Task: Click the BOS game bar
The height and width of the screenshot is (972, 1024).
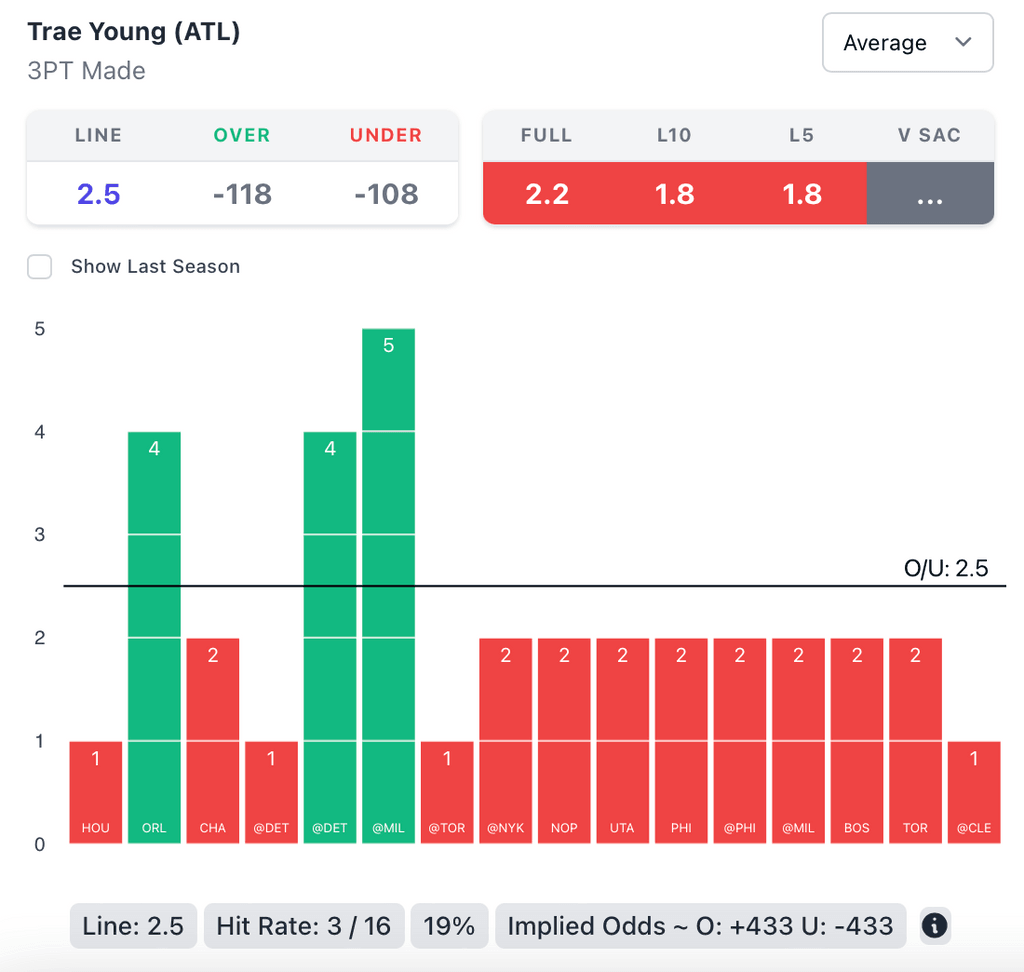Action: (857, 741)
